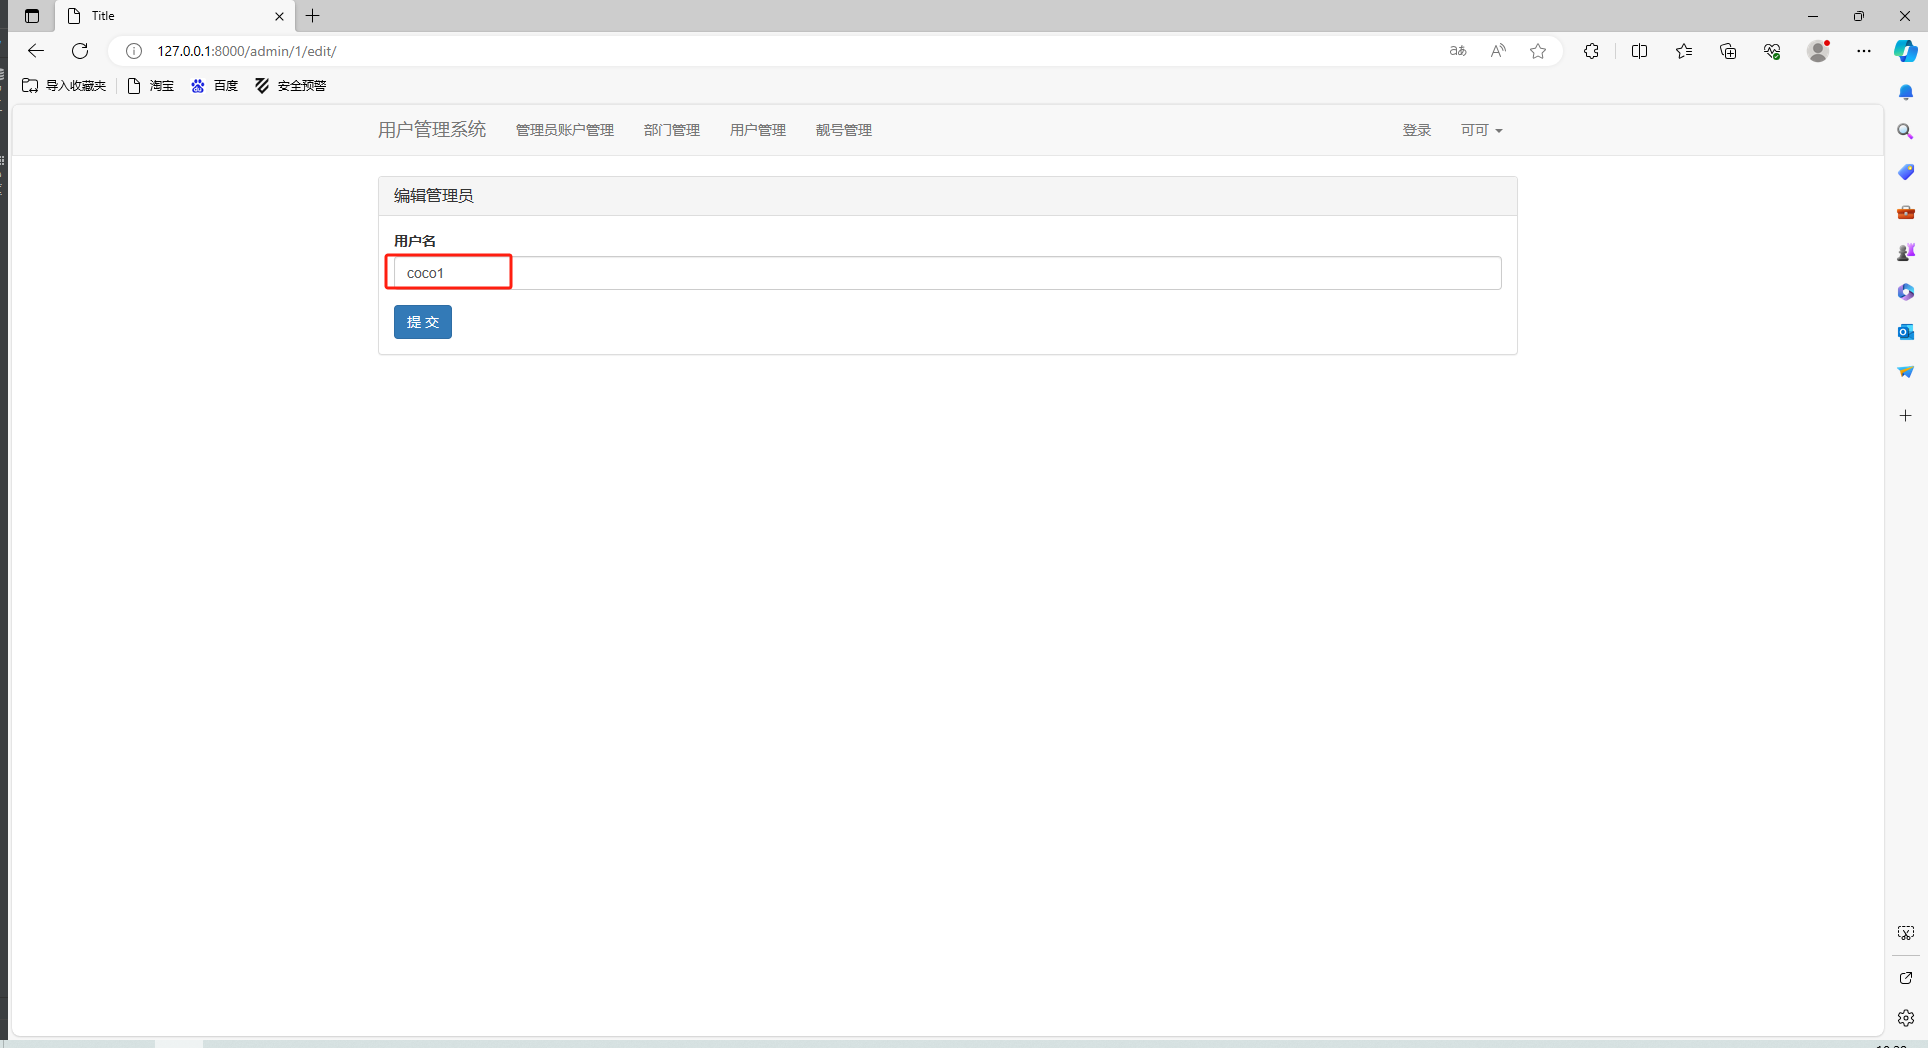Activate the read aloud icon
This screenshot has height=1048, width=1928.
pyautogui.click(x=1498, y=51)
